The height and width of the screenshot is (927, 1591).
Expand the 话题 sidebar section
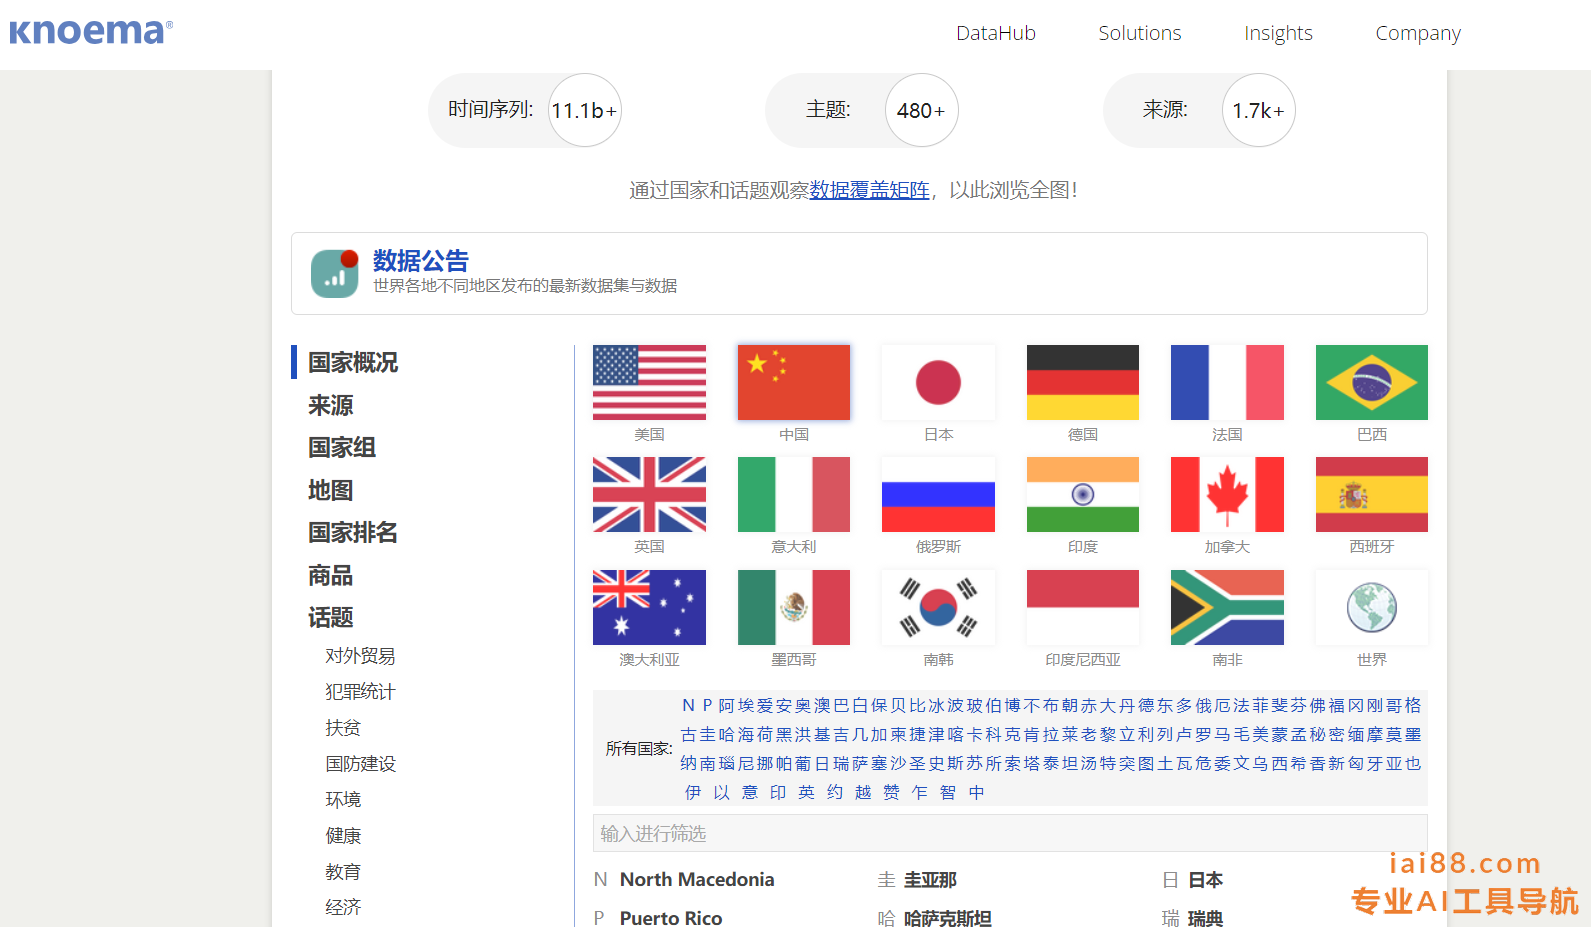(x=330, y=618)
